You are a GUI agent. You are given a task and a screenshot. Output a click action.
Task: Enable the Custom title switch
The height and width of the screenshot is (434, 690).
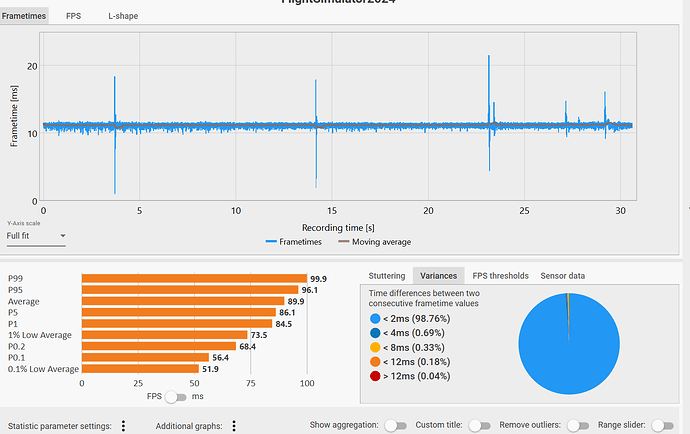click(x=479, y=426)
